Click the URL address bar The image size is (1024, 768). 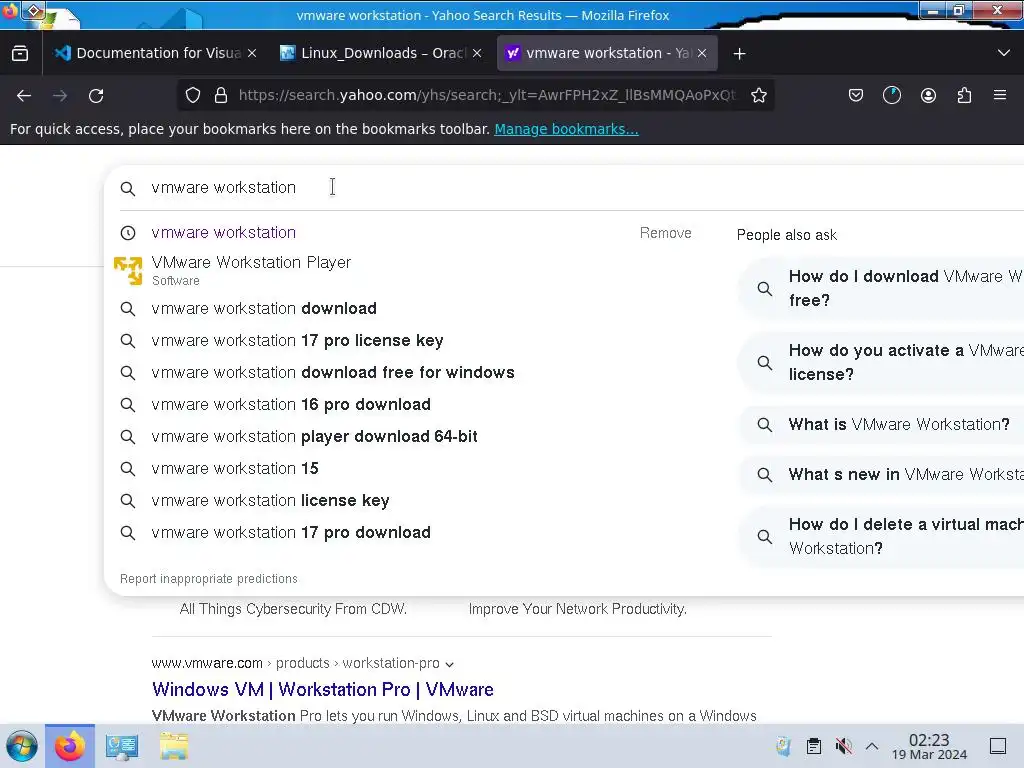click(x=487, y=95)
